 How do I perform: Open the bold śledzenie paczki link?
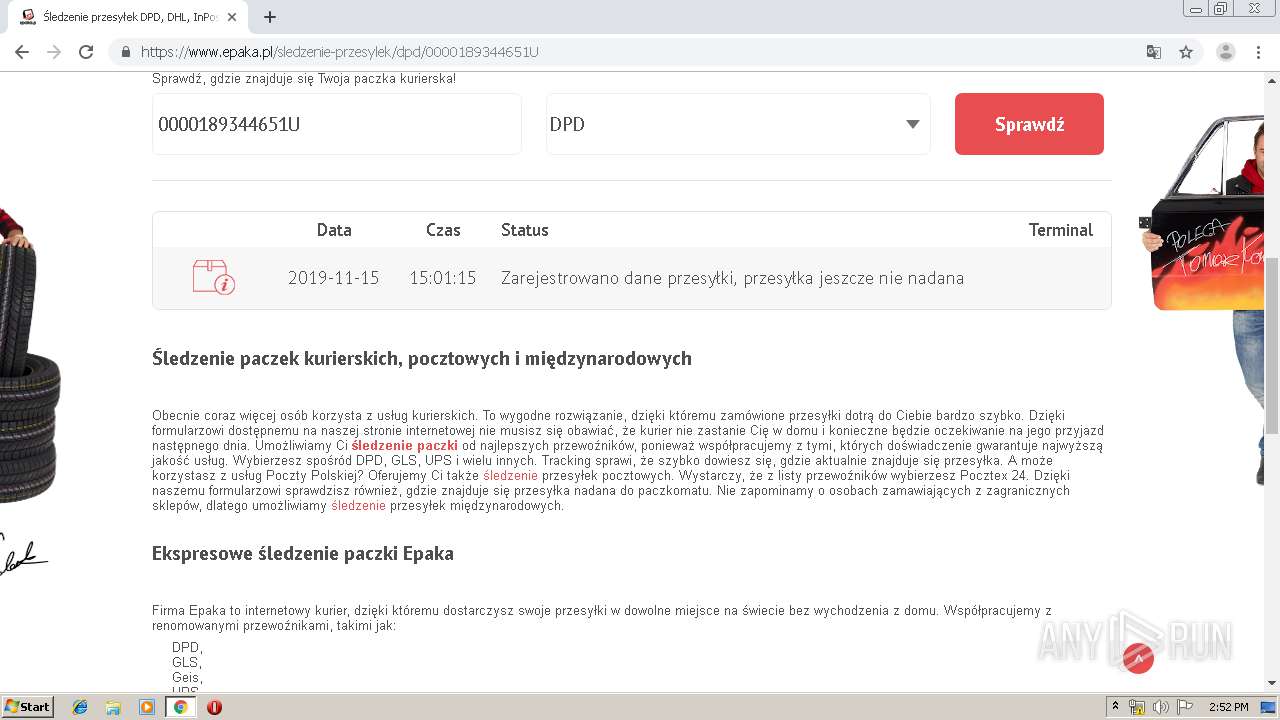(405, 445)
